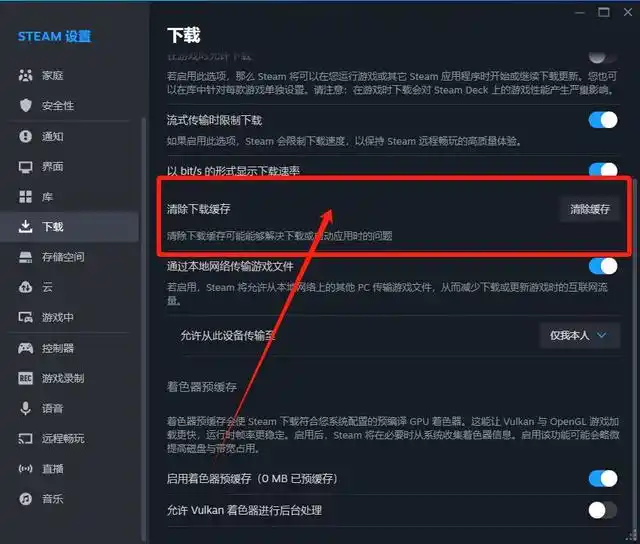Disable 通过本地网络传输游戏文件 switch
This screenshot has height=544, width=640.
point(603,266)
